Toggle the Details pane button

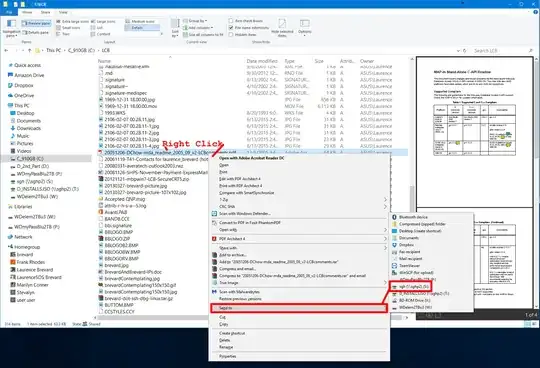click(36, 33)
